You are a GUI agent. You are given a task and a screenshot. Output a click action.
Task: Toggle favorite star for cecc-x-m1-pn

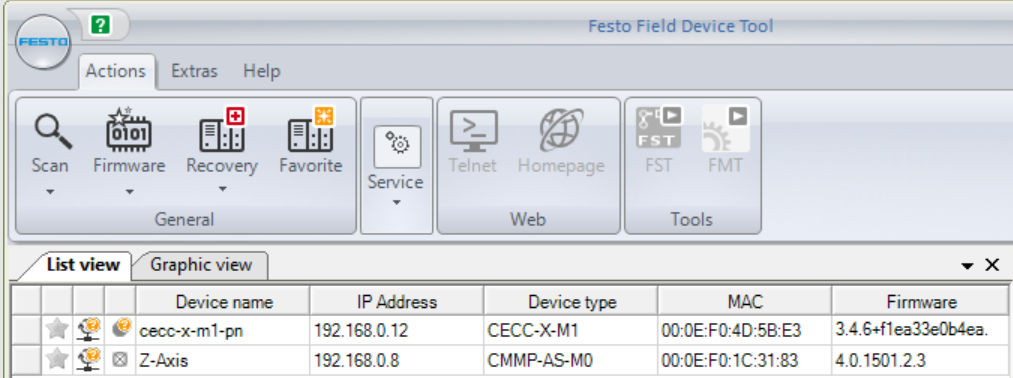(x=57, y=330)
